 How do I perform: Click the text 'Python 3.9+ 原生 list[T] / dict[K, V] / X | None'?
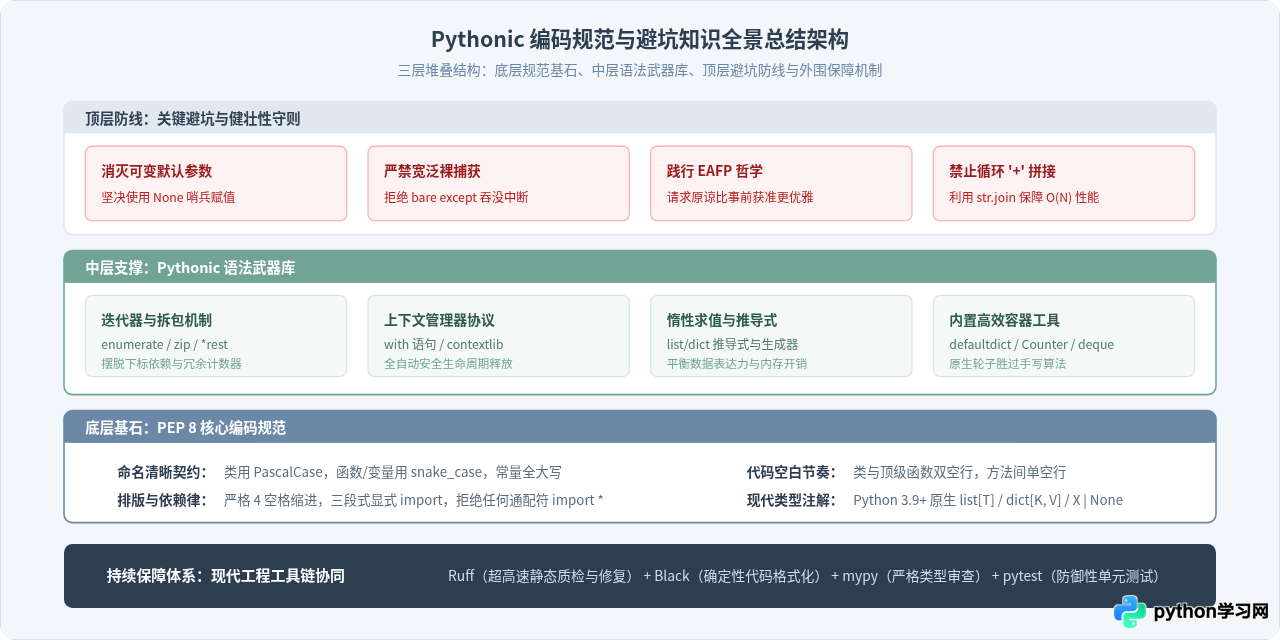coord(988,500)
